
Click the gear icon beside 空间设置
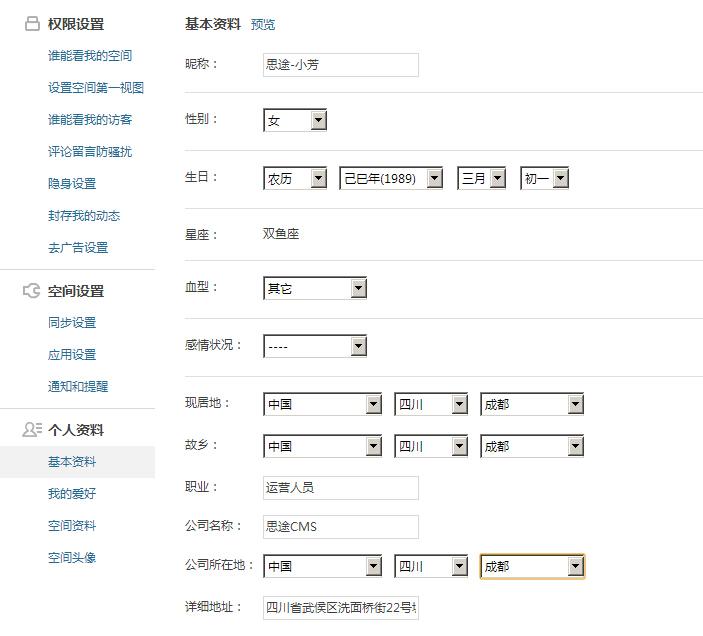(32, 291)
